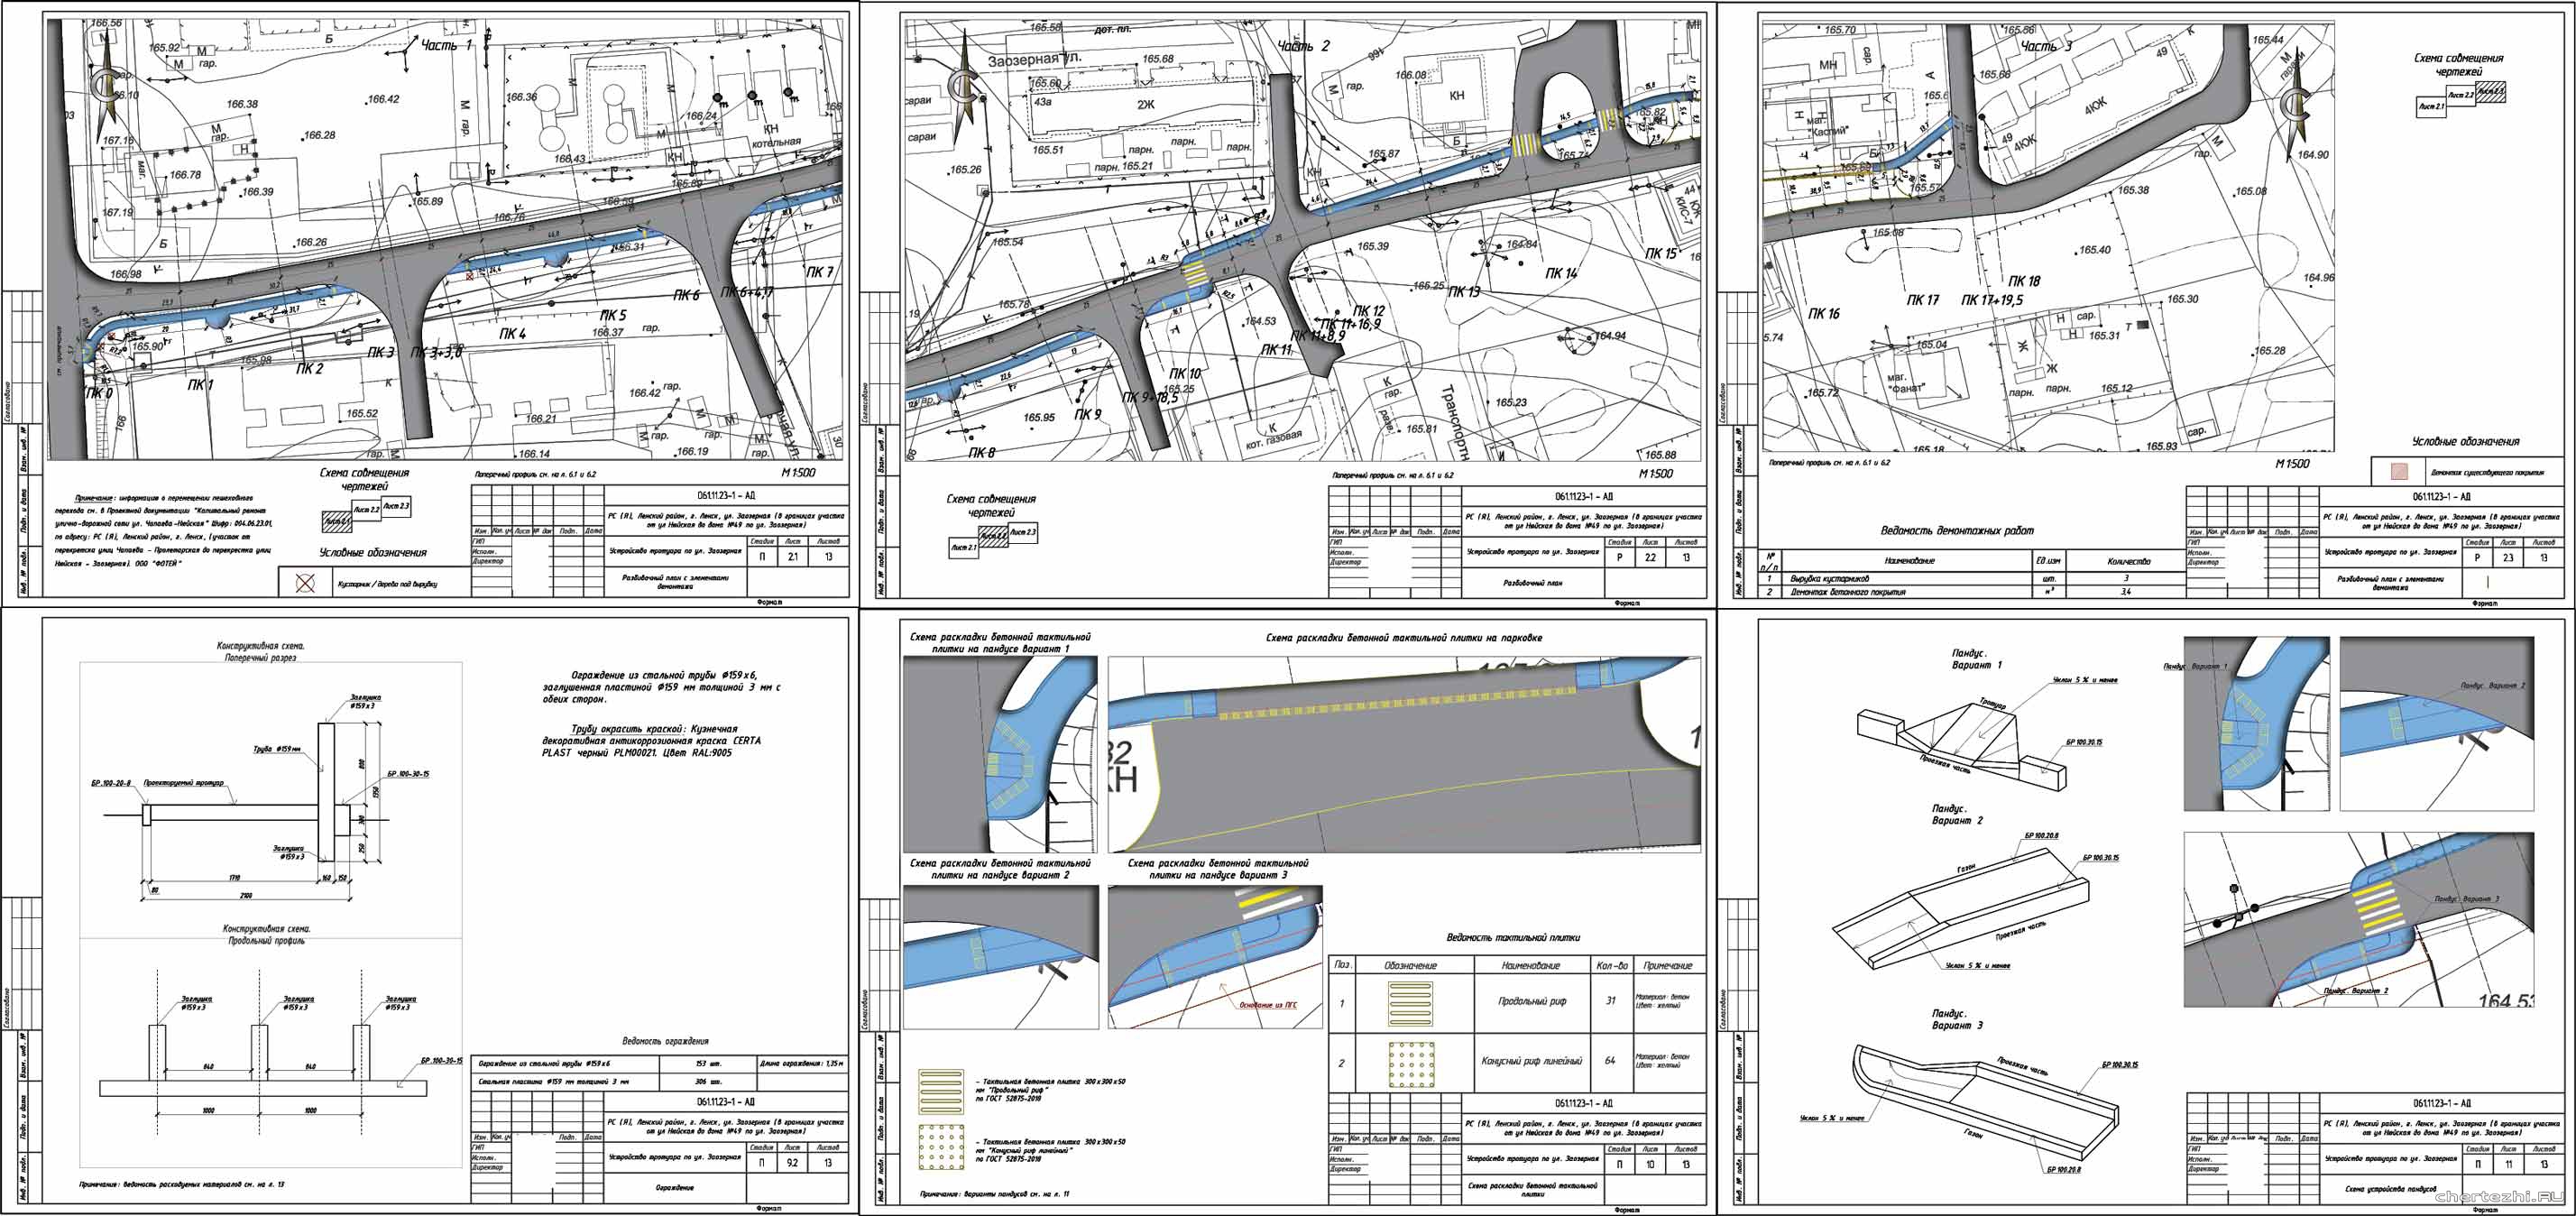Click the yellow striped tile icon in the lower-left legend

coord(940,1091)
